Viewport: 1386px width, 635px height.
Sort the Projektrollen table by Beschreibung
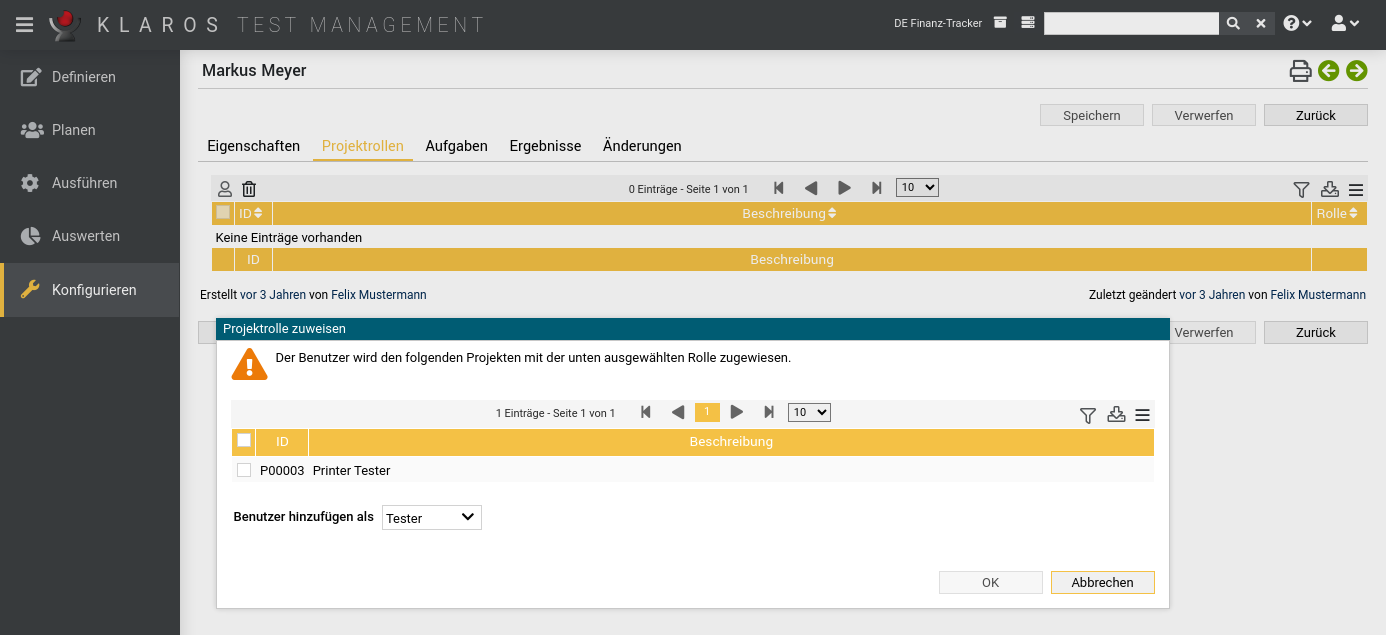click(x=791, y=213)
